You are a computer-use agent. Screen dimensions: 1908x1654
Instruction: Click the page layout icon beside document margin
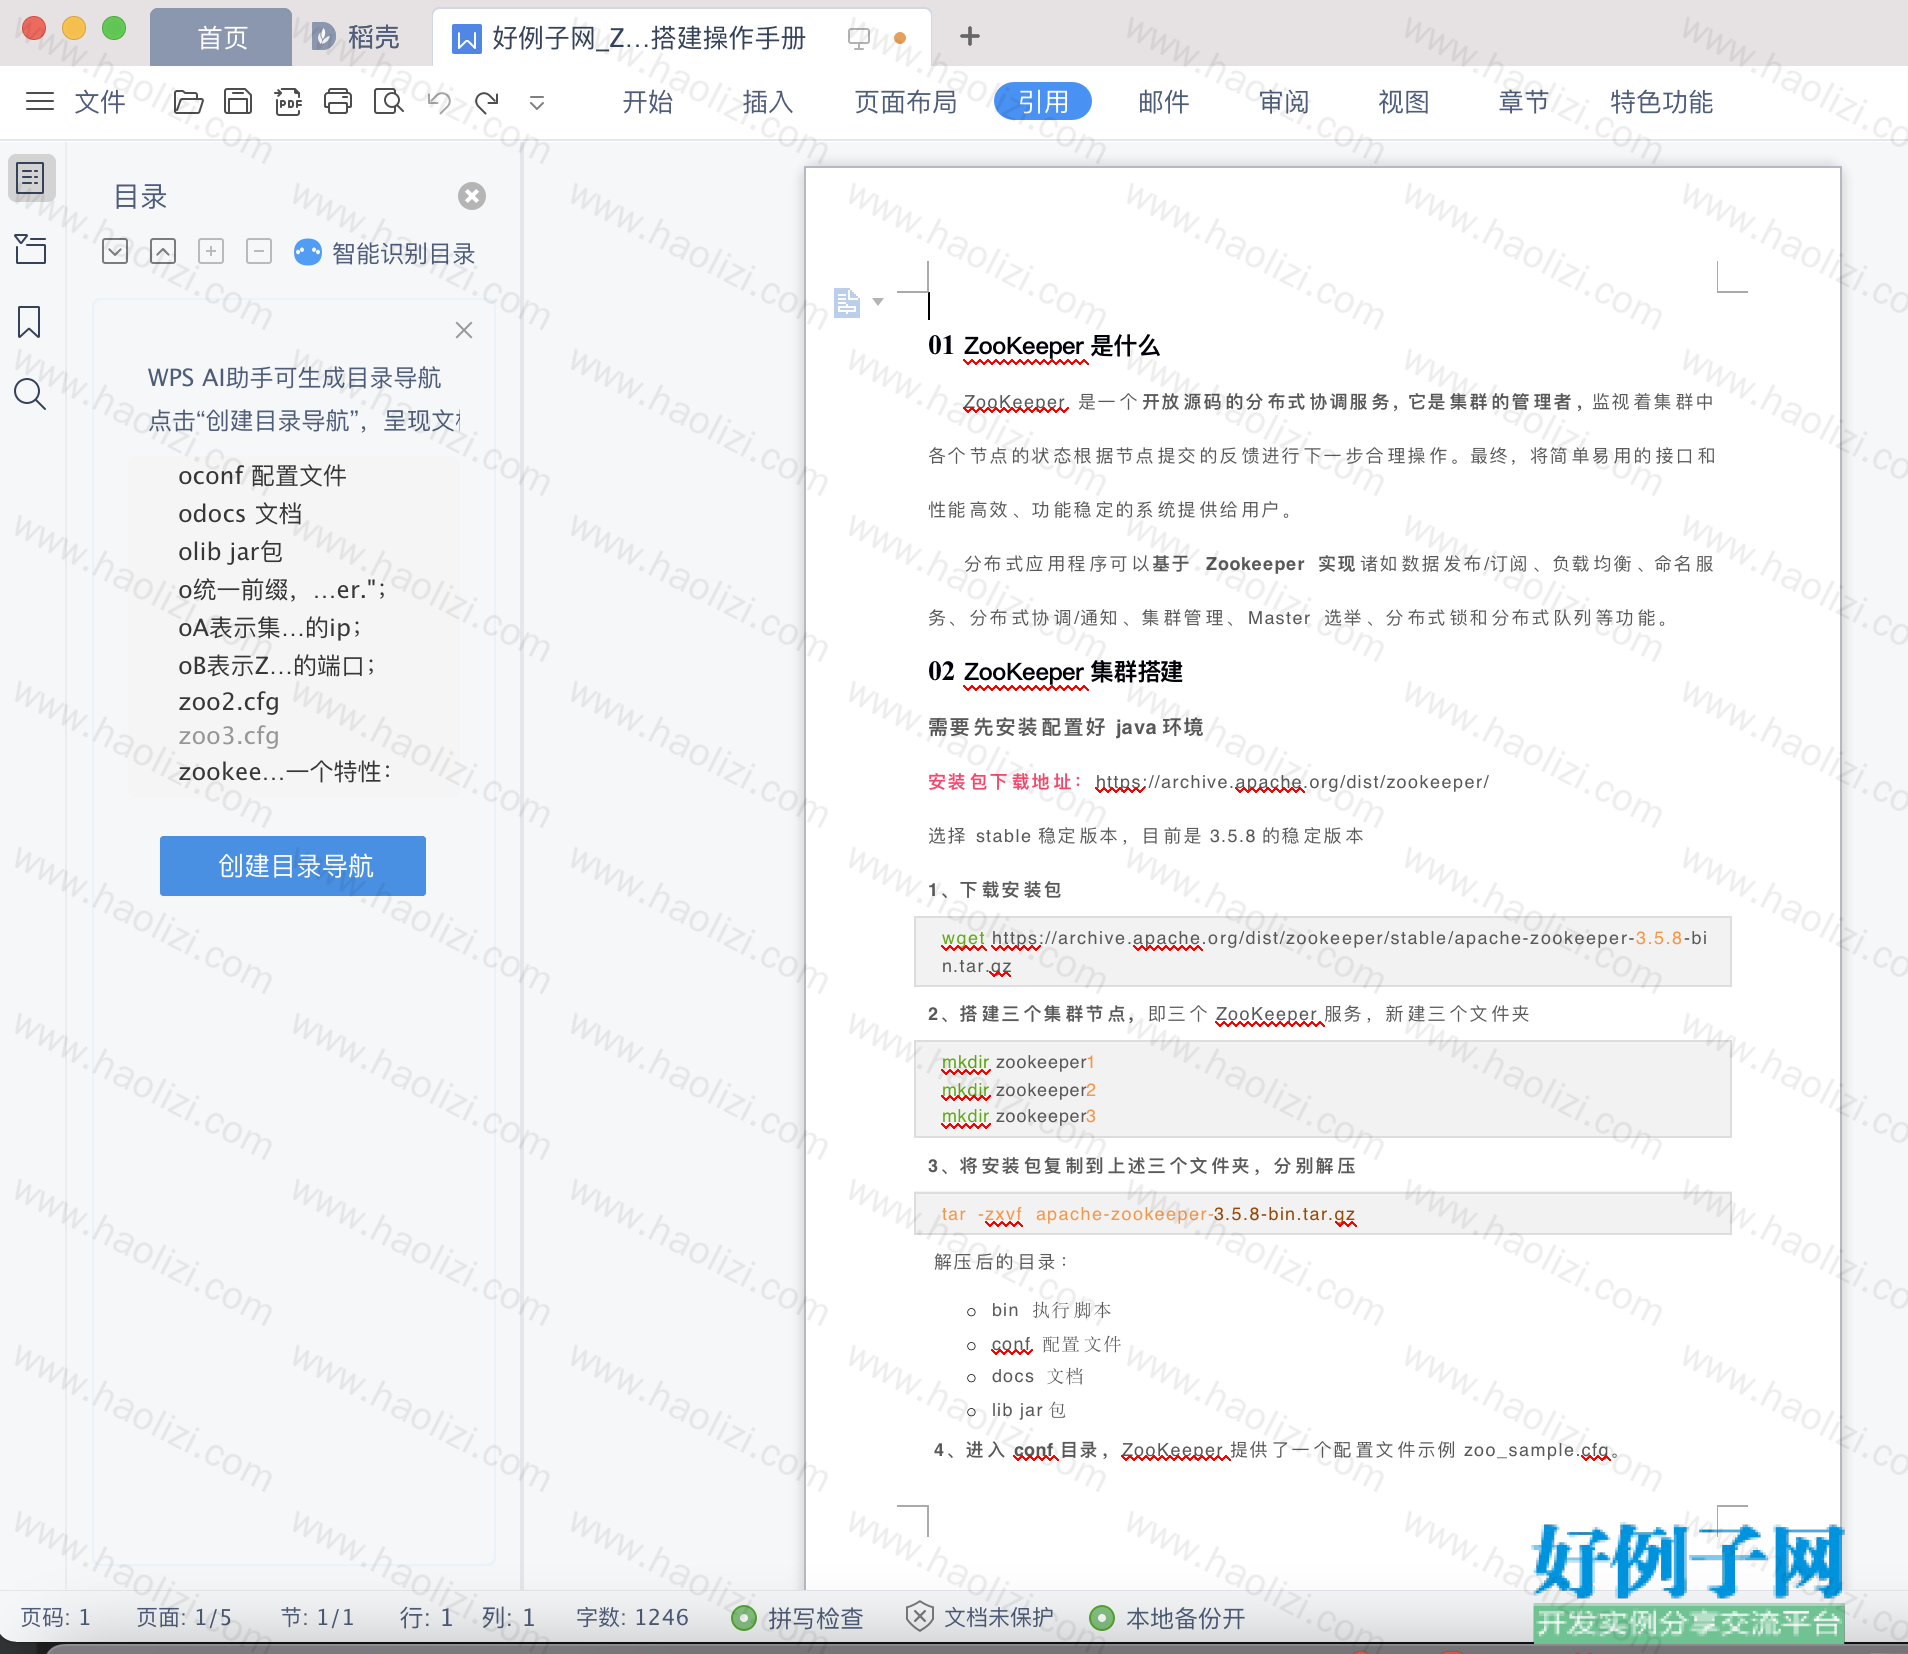click(x=846, y=301)
